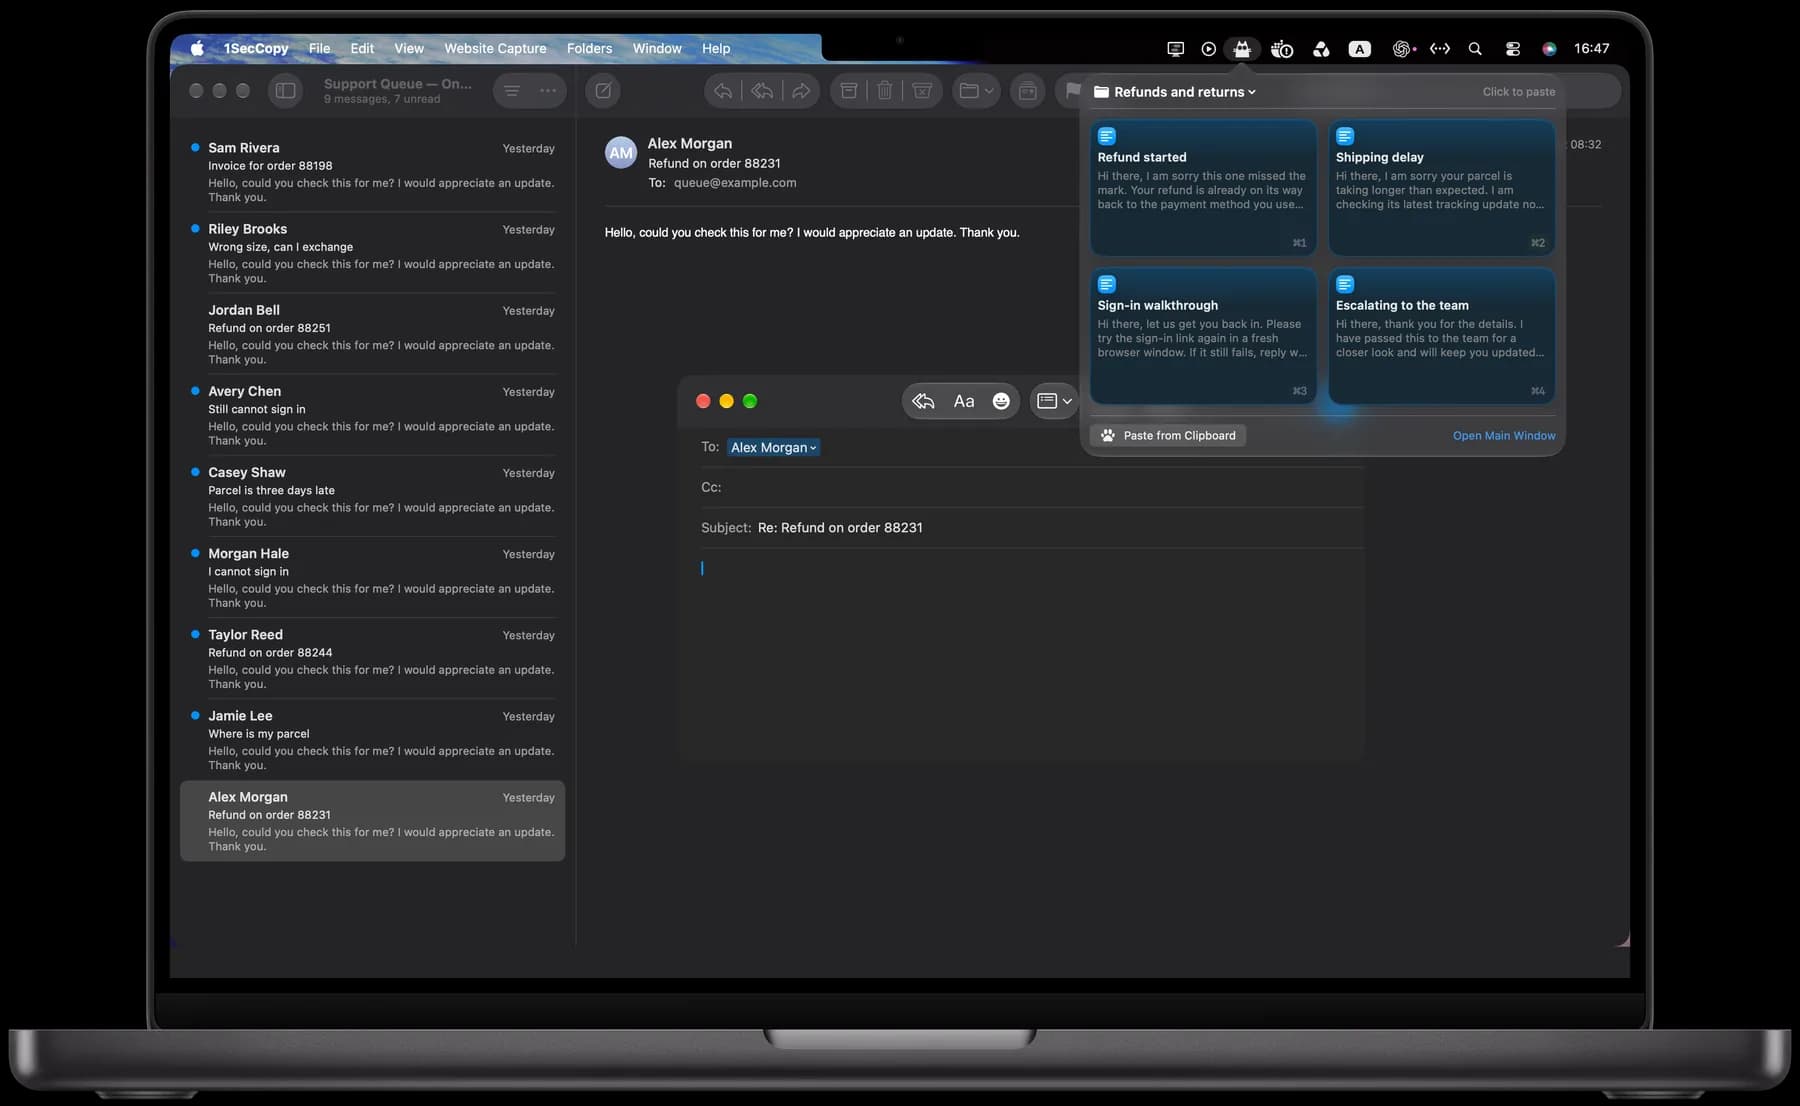Click the Reply arrow in main toolbar

click(x=723, y=91)
